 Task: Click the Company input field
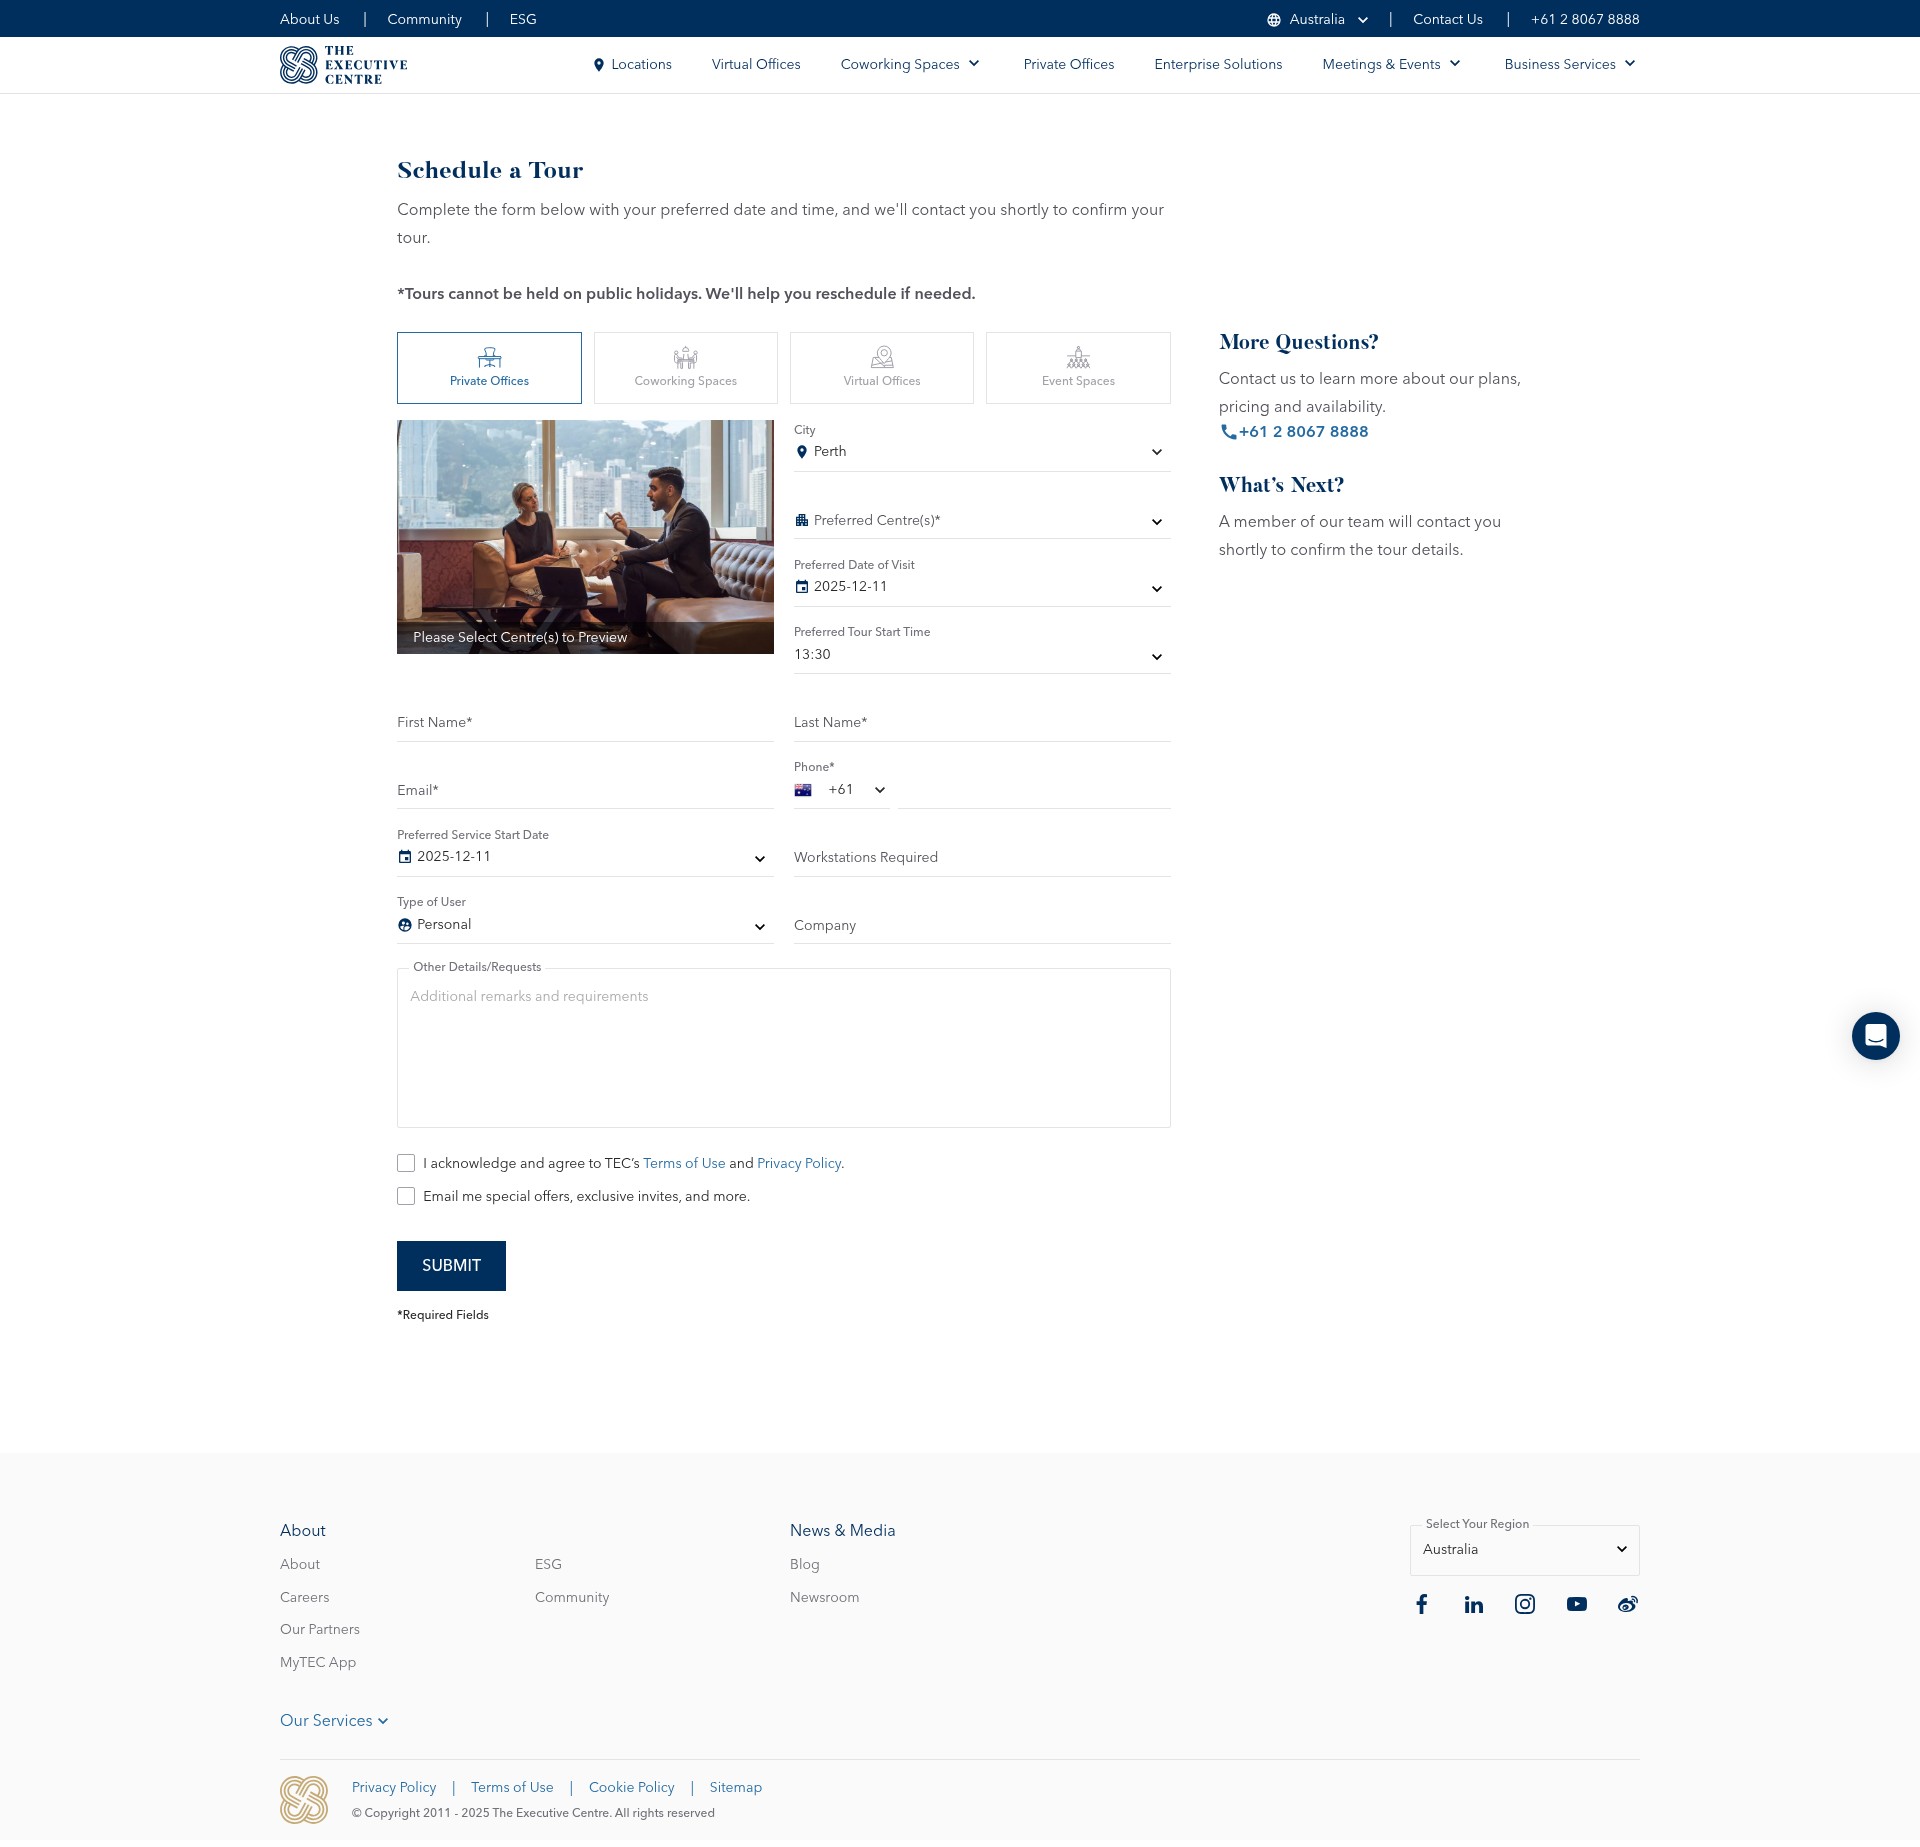[982, 926]
